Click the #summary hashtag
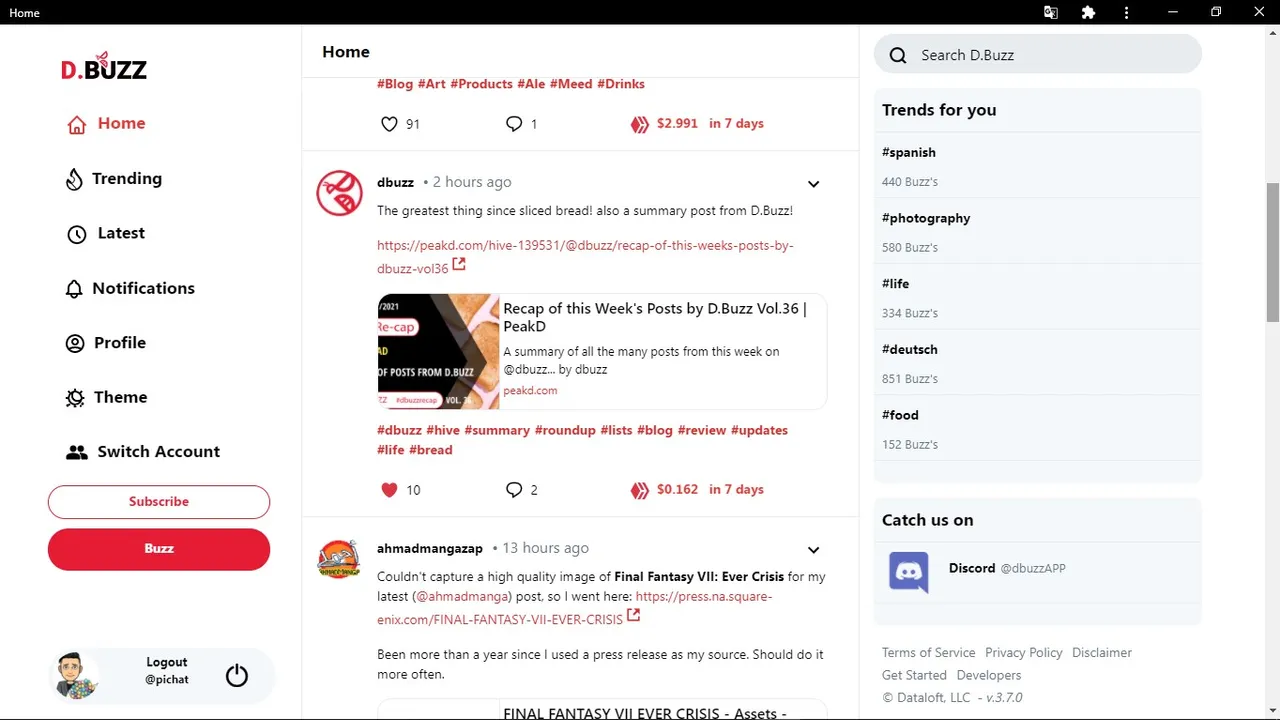The height and width of the screenshot is (720, 1280). pyautogui.click(x=497, y=431)
